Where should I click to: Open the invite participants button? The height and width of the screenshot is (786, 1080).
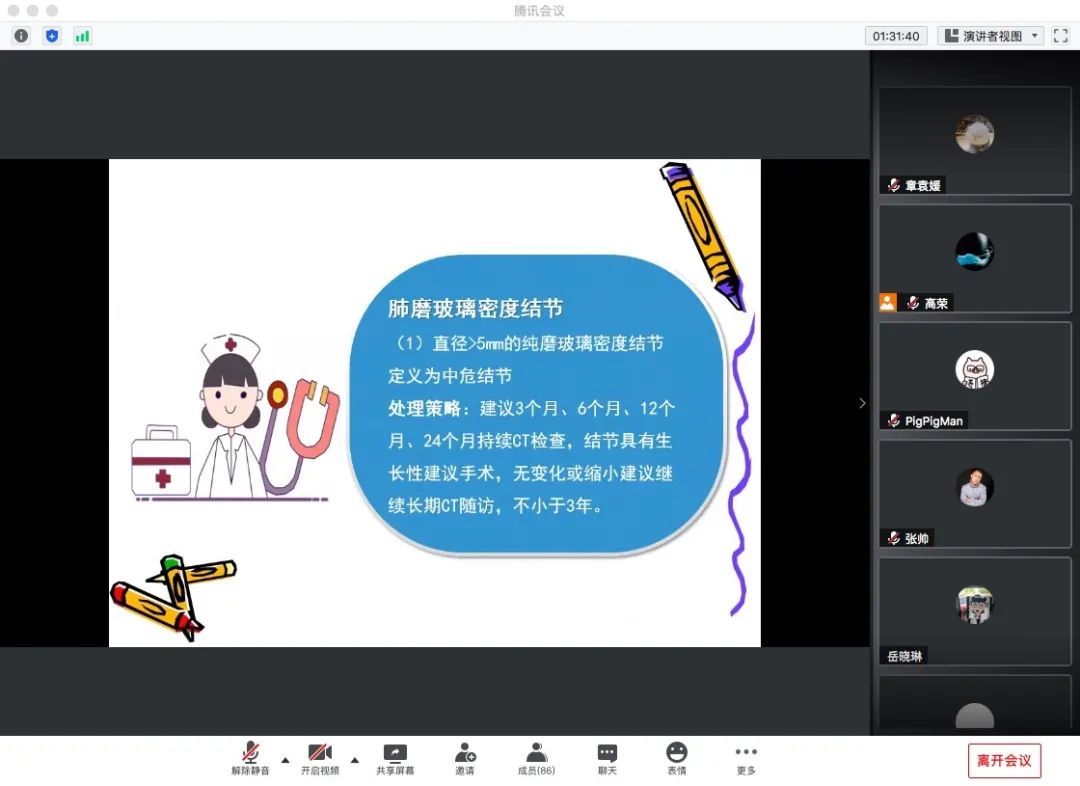465,759
